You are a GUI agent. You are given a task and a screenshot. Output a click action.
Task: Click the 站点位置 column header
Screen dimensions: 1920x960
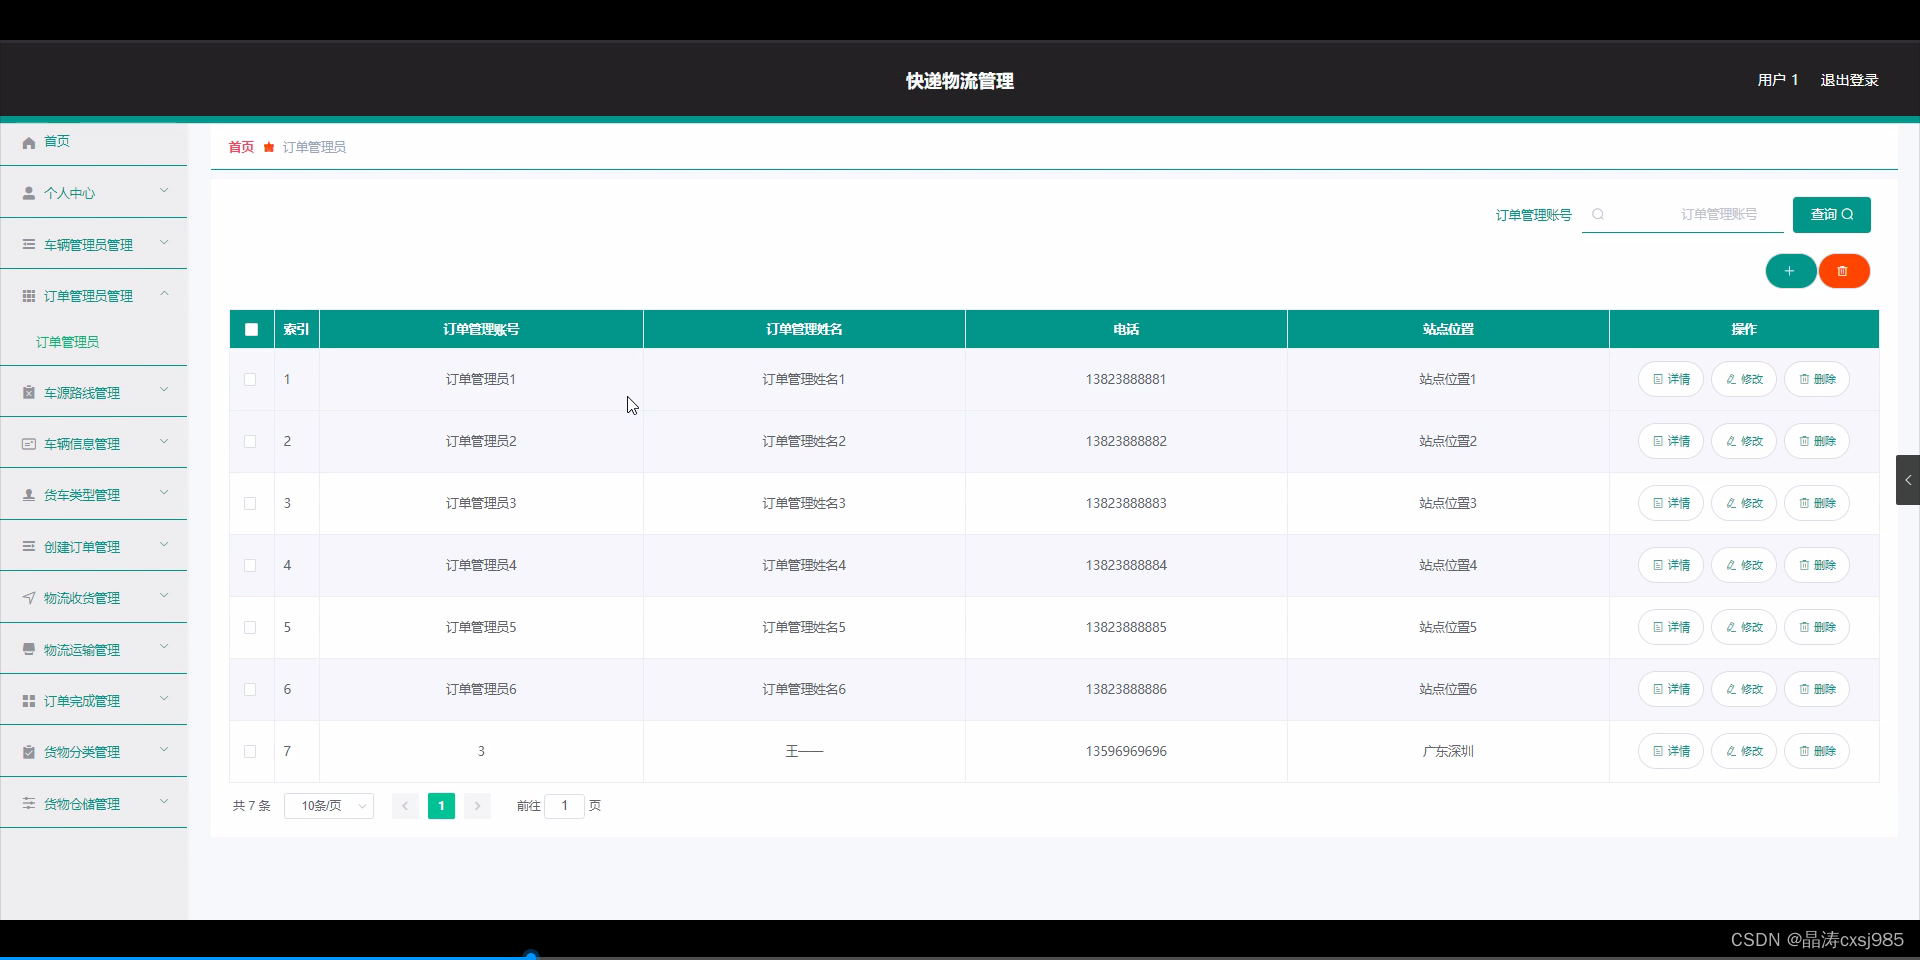pos(1448,329)
